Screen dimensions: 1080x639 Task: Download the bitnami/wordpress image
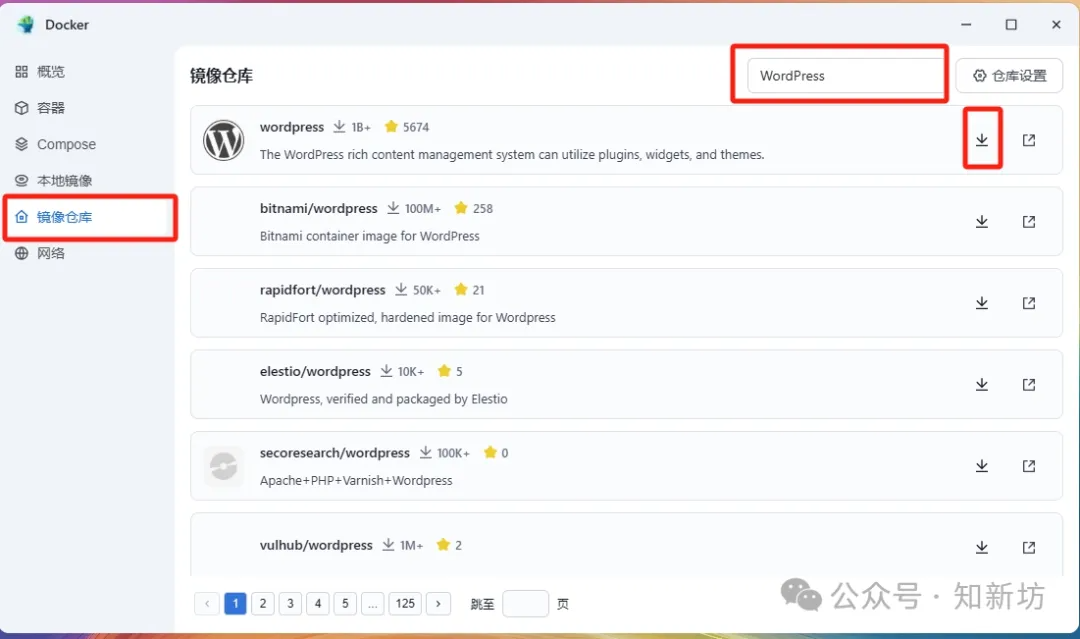(x=982, y=221)
